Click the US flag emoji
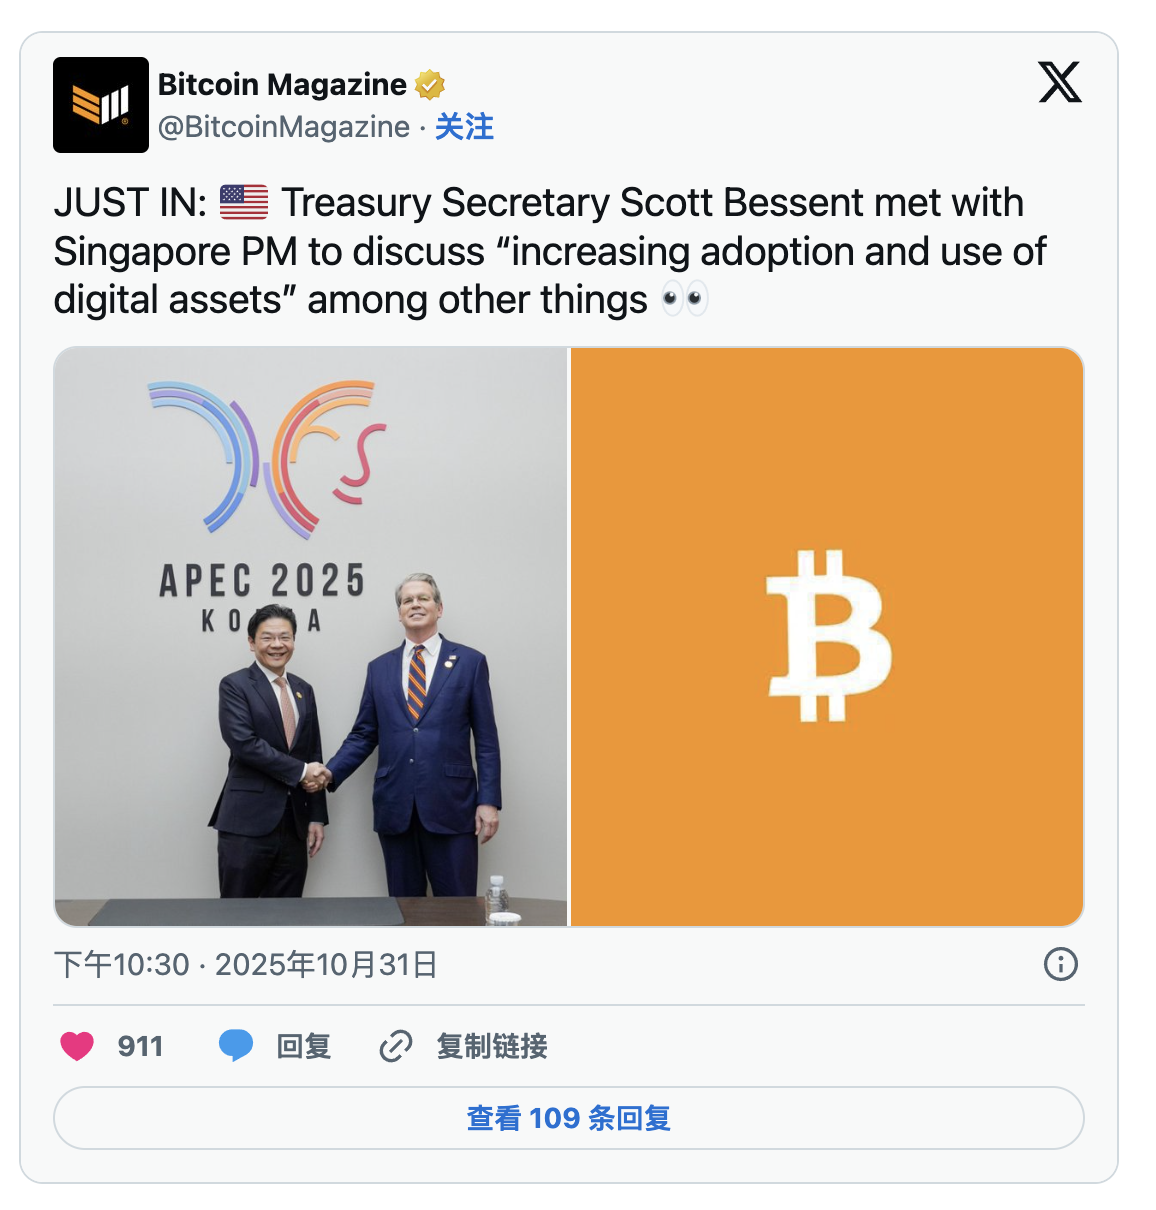The image size is (1156, 1210). click(x=244, y=202)
